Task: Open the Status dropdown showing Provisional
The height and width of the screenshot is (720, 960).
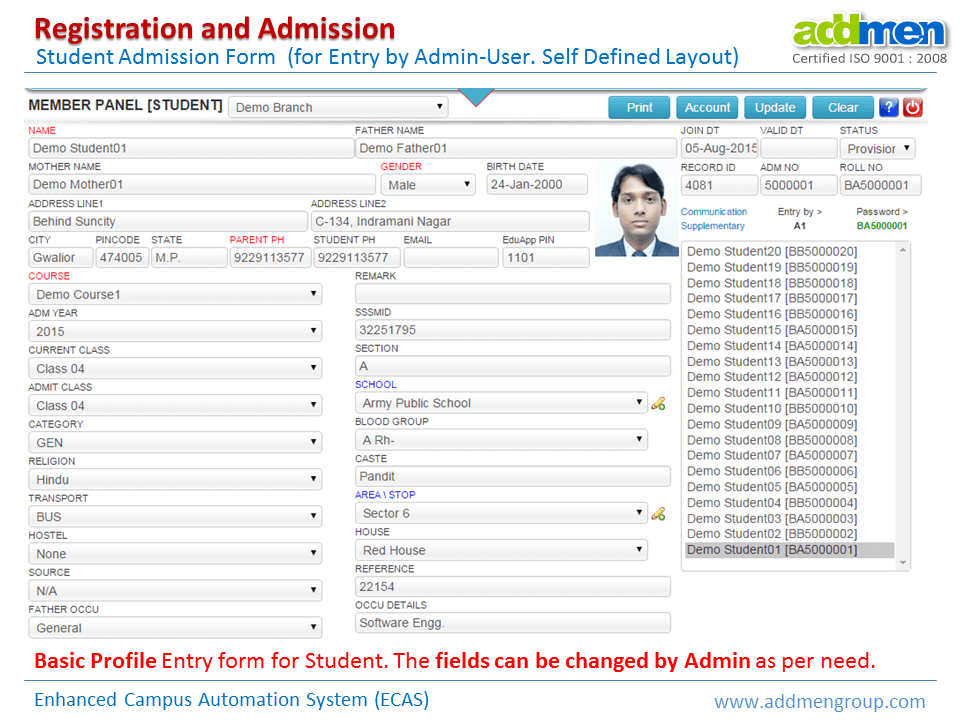Action: pos(879,149)
